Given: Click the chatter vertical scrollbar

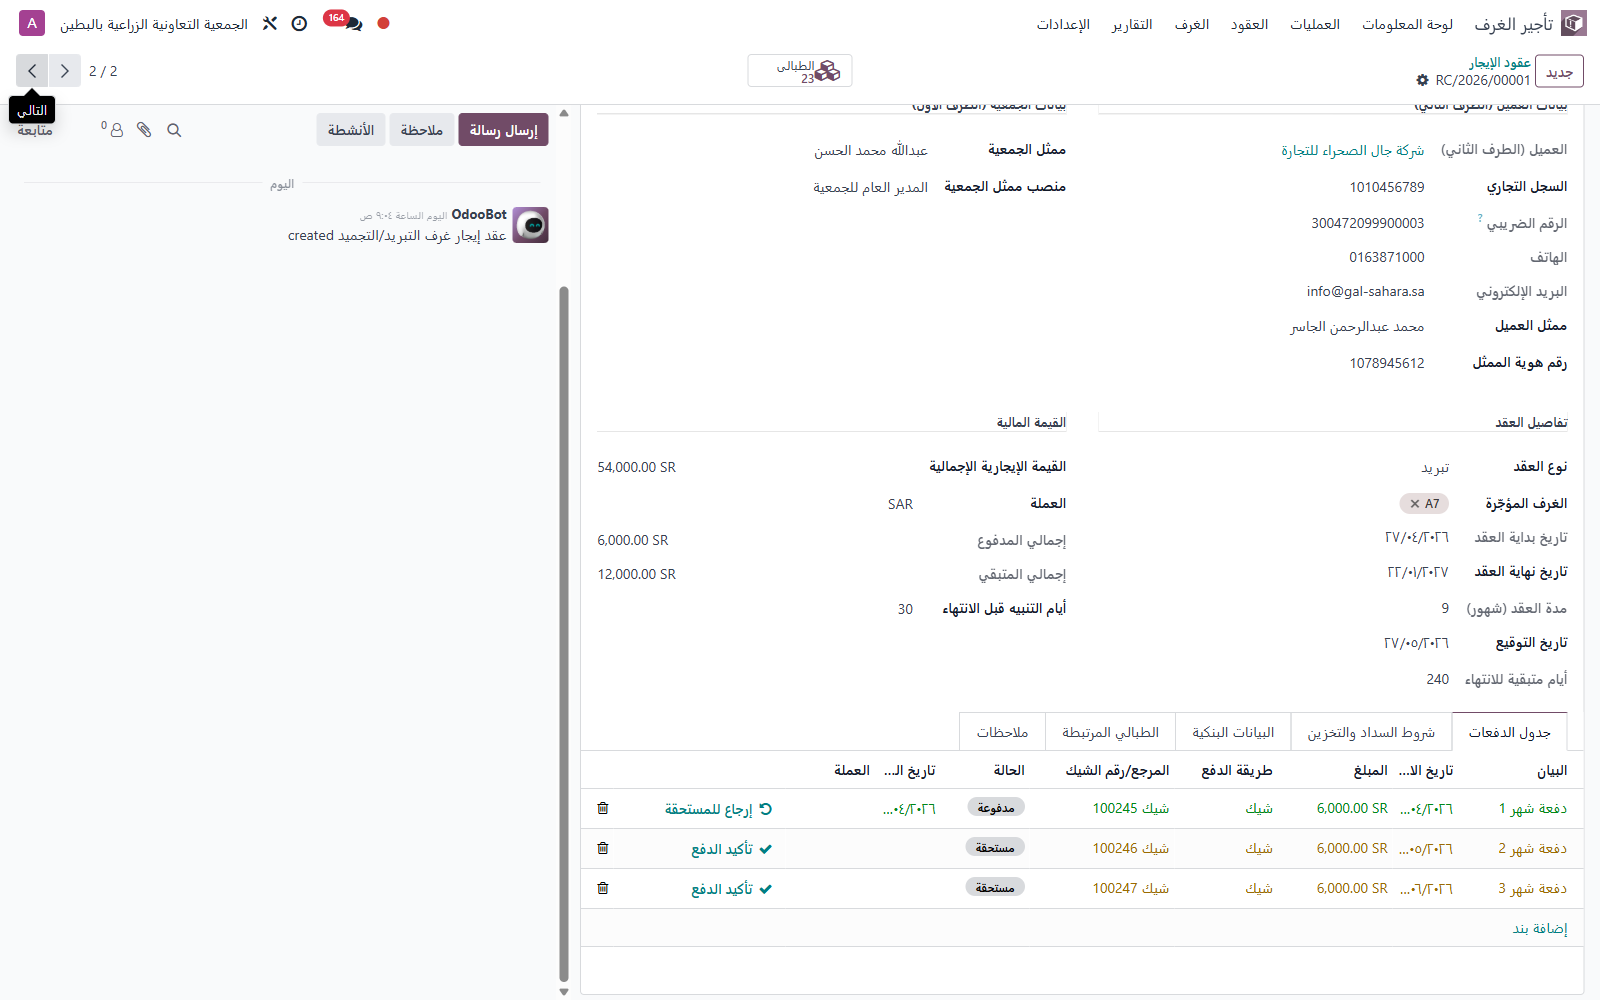Looking at the screenshot, I should [564, 636].
